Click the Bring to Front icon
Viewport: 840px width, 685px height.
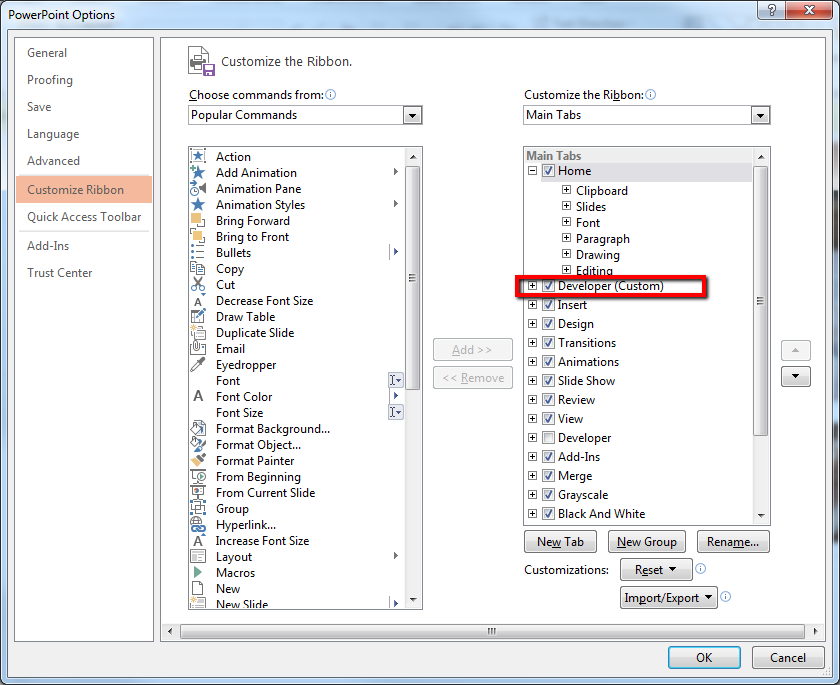(x=198, y=237)
